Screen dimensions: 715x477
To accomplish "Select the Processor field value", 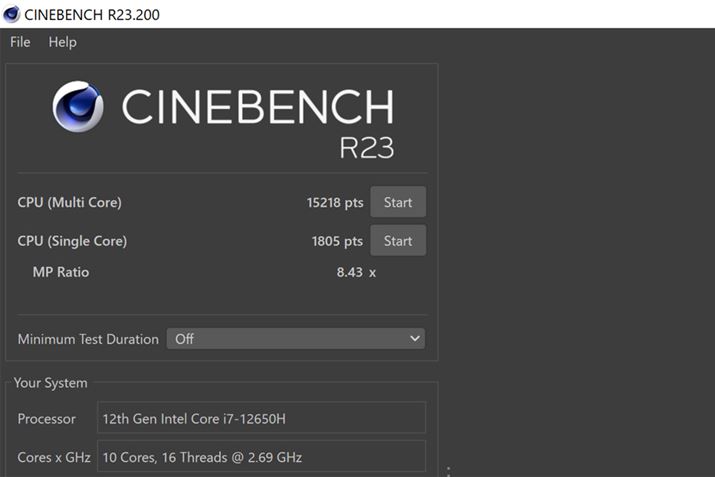I will coord(262,418).
